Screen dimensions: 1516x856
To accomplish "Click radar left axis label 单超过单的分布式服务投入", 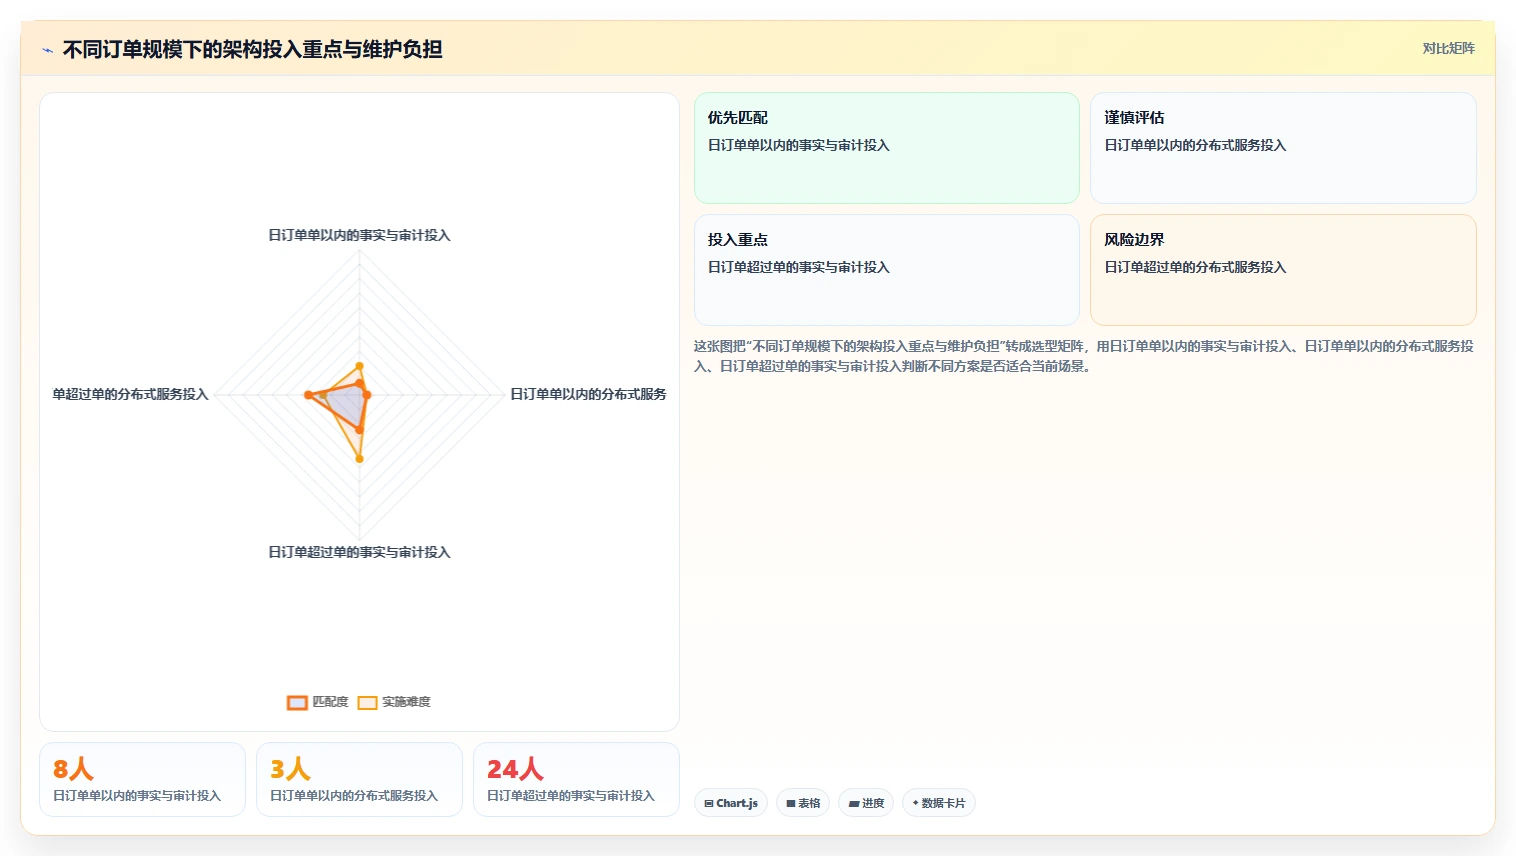I will [x=131, y=394].
